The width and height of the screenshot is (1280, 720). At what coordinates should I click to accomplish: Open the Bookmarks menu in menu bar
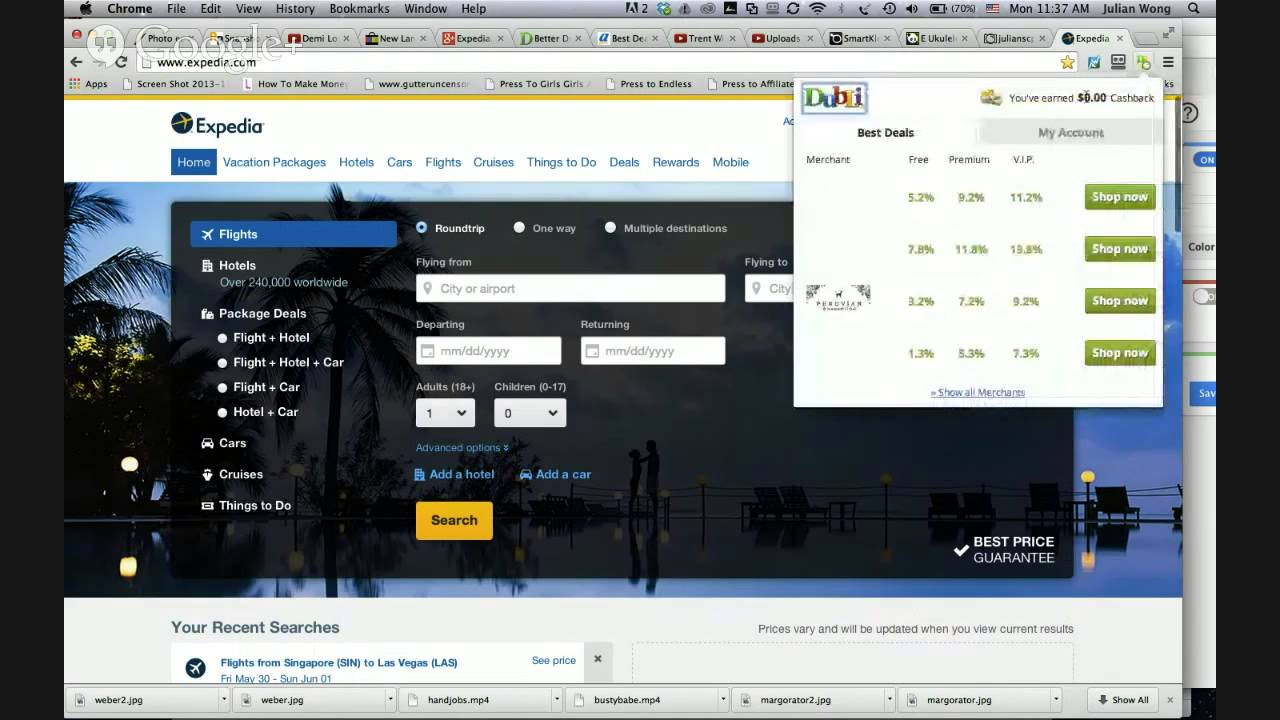point(359,9)
